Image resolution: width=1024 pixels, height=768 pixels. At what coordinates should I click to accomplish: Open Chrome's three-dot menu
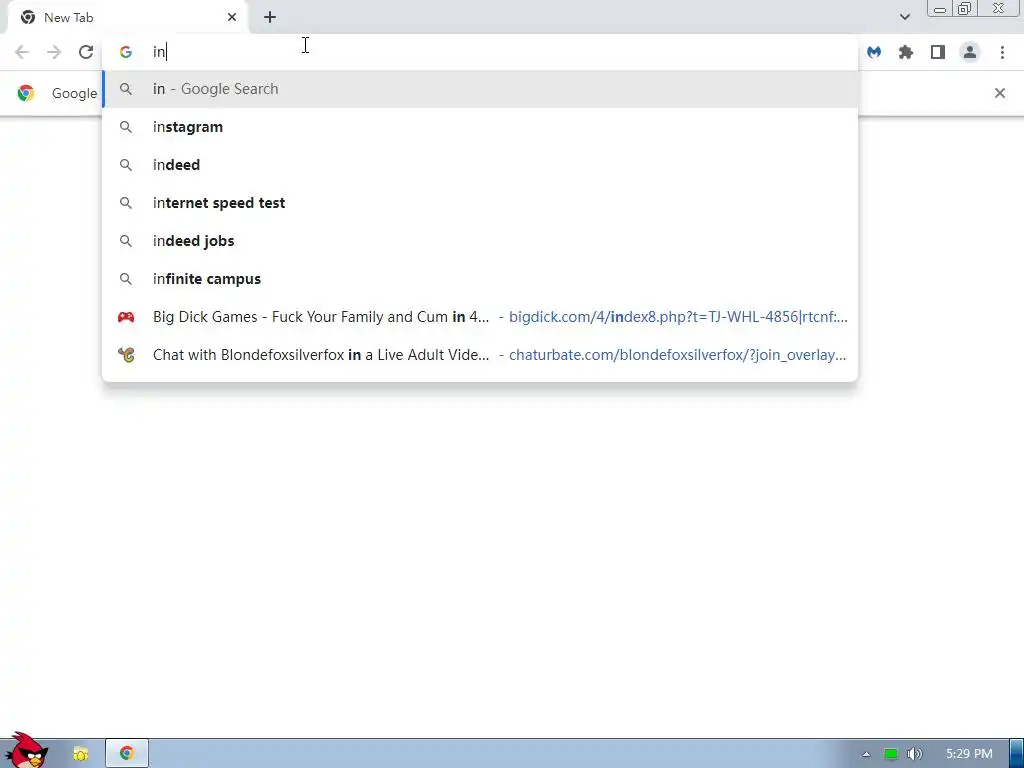coord(1002,52)
